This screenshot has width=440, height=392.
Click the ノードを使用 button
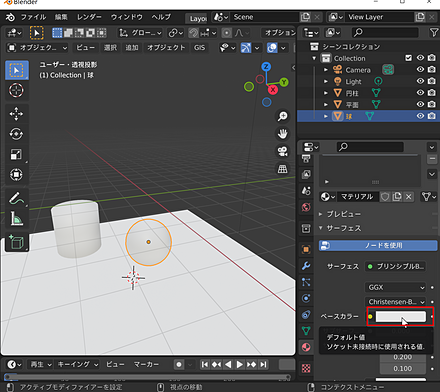click(x=378, y=246)
